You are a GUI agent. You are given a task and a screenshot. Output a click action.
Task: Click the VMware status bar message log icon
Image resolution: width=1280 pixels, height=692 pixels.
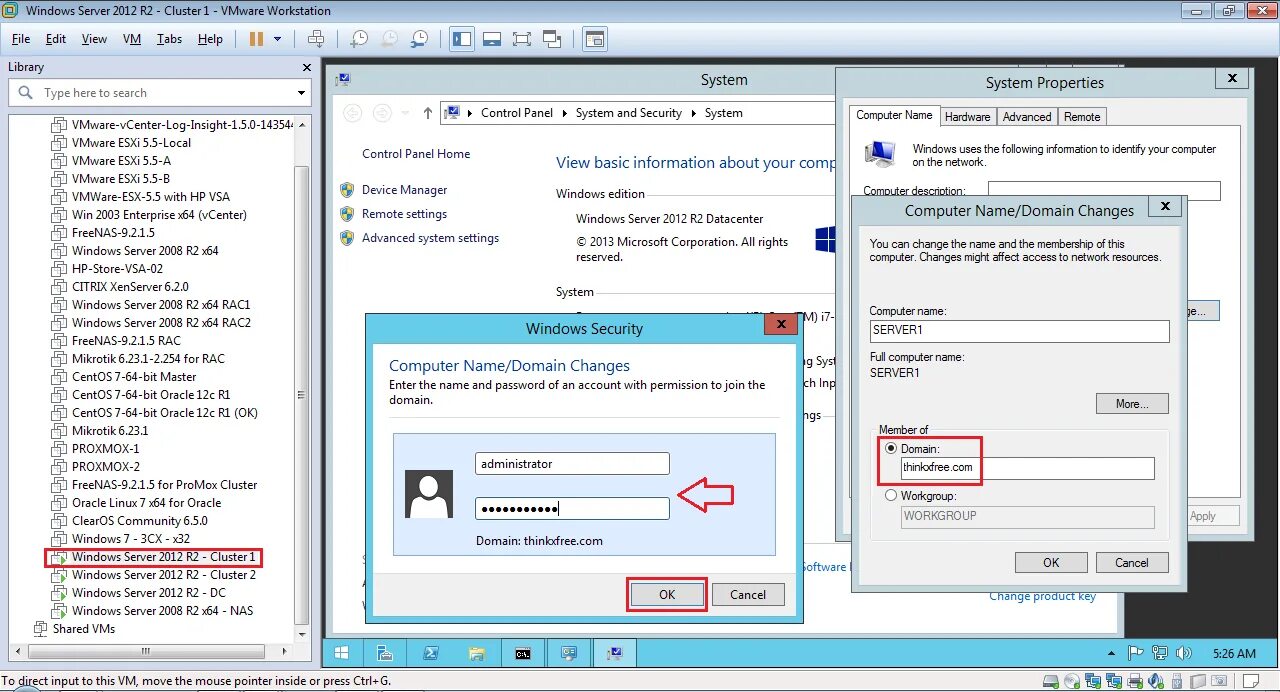point(1250,682)
